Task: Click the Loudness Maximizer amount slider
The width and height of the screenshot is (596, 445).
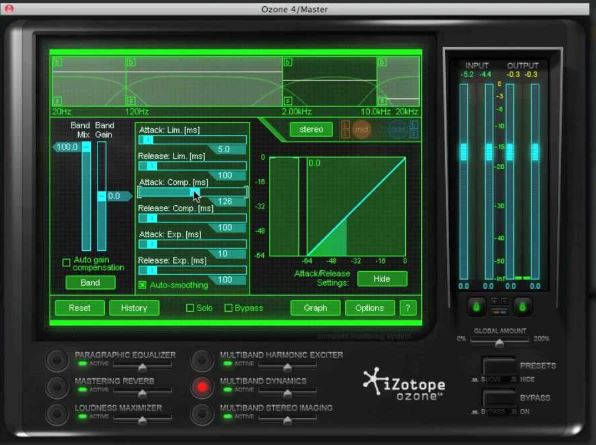Action: (143, 420)
